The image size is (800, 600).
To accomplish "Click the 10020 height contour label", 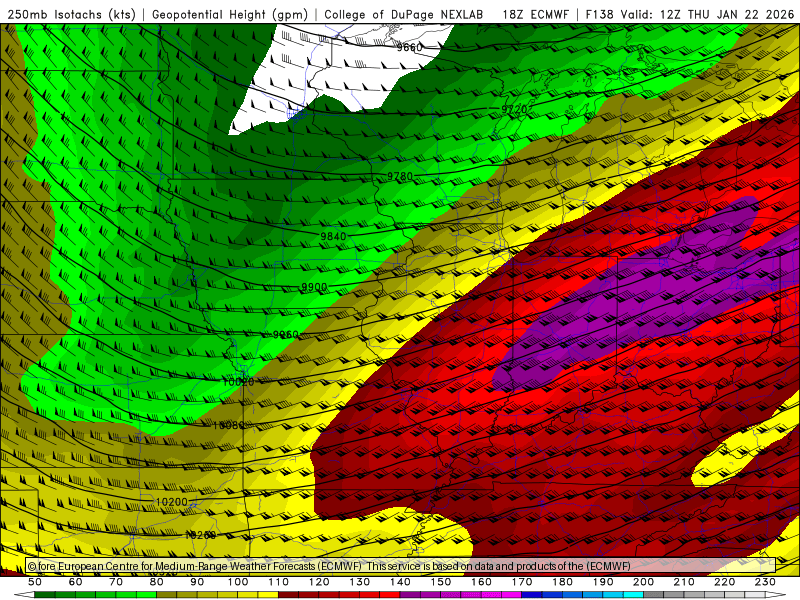I will (x=238, y=381).
